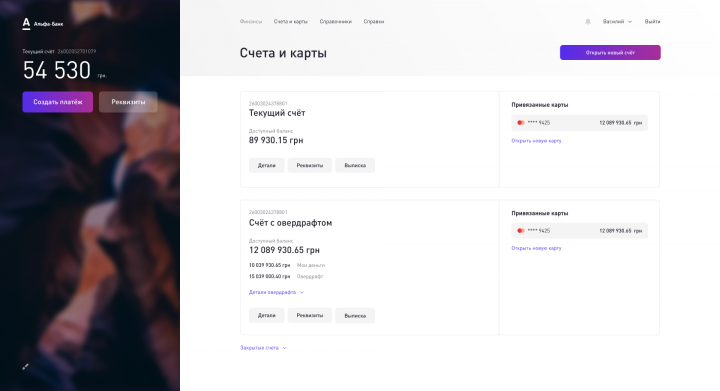
Task: Click the Выйти logout link
Action: coord(652,22)
